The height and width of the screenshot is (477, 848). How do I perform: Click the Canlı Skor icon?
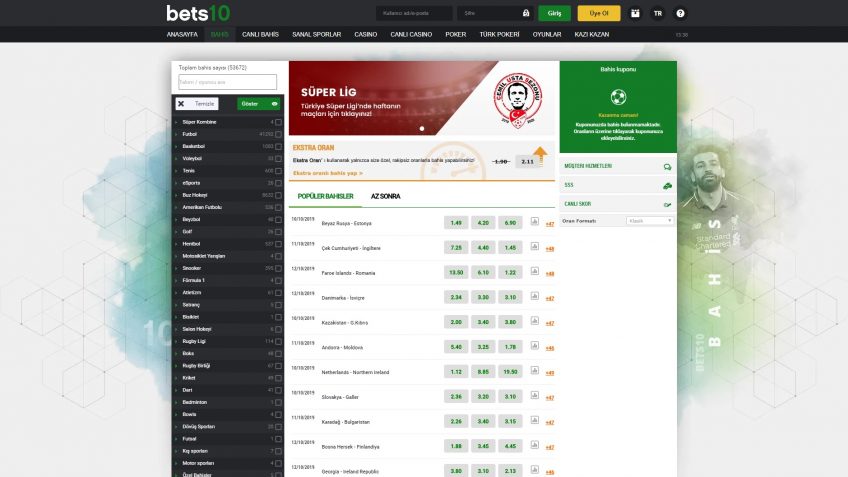[x=667, y=204]
